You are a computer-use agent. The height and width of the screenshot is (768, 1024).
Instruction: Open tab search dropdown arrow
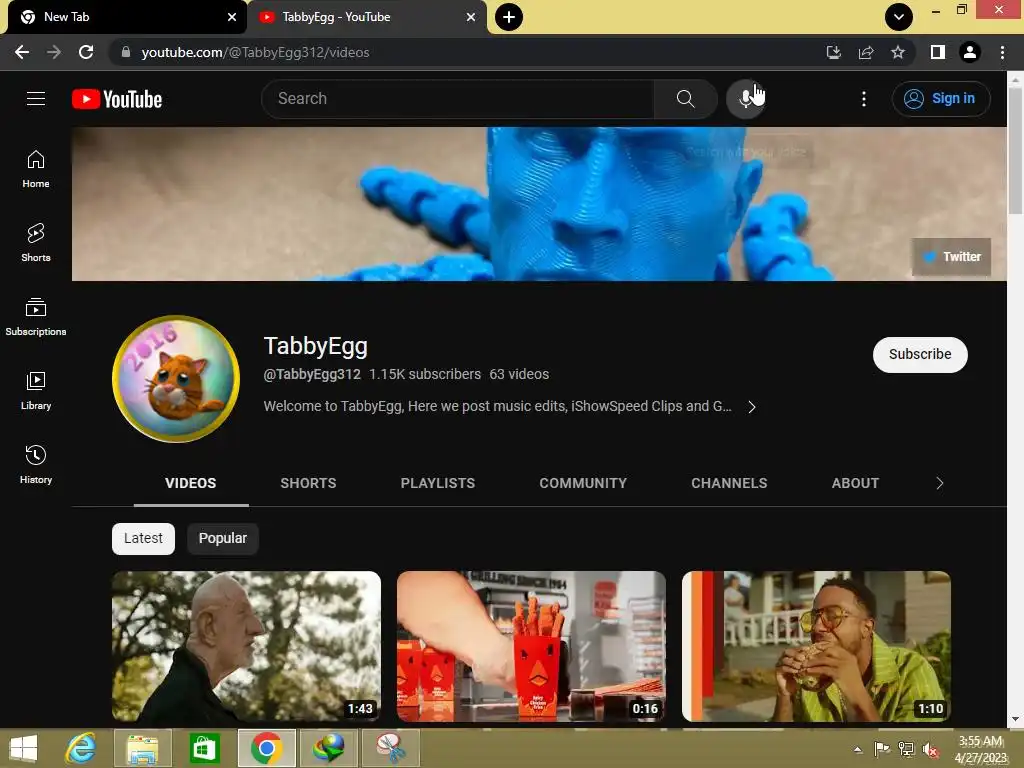tap(899, 17)
